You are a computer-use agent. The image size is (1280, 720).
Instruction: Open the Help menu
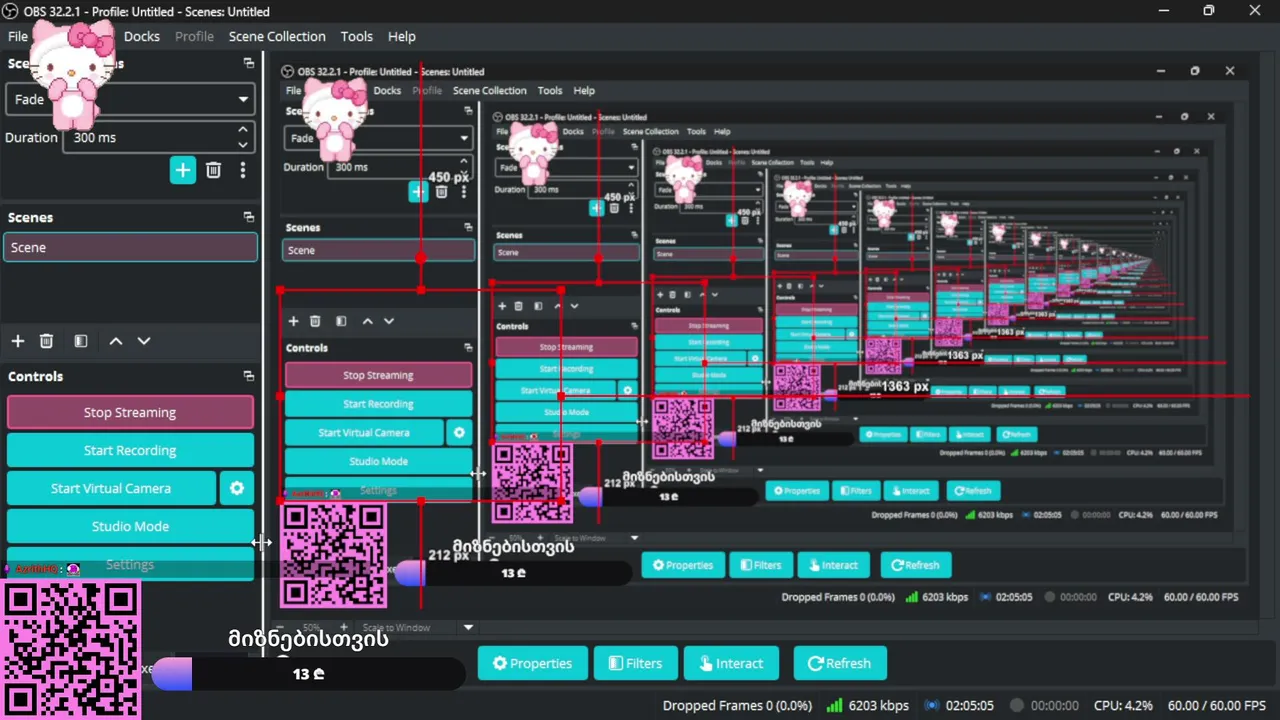tap(401, 36)
